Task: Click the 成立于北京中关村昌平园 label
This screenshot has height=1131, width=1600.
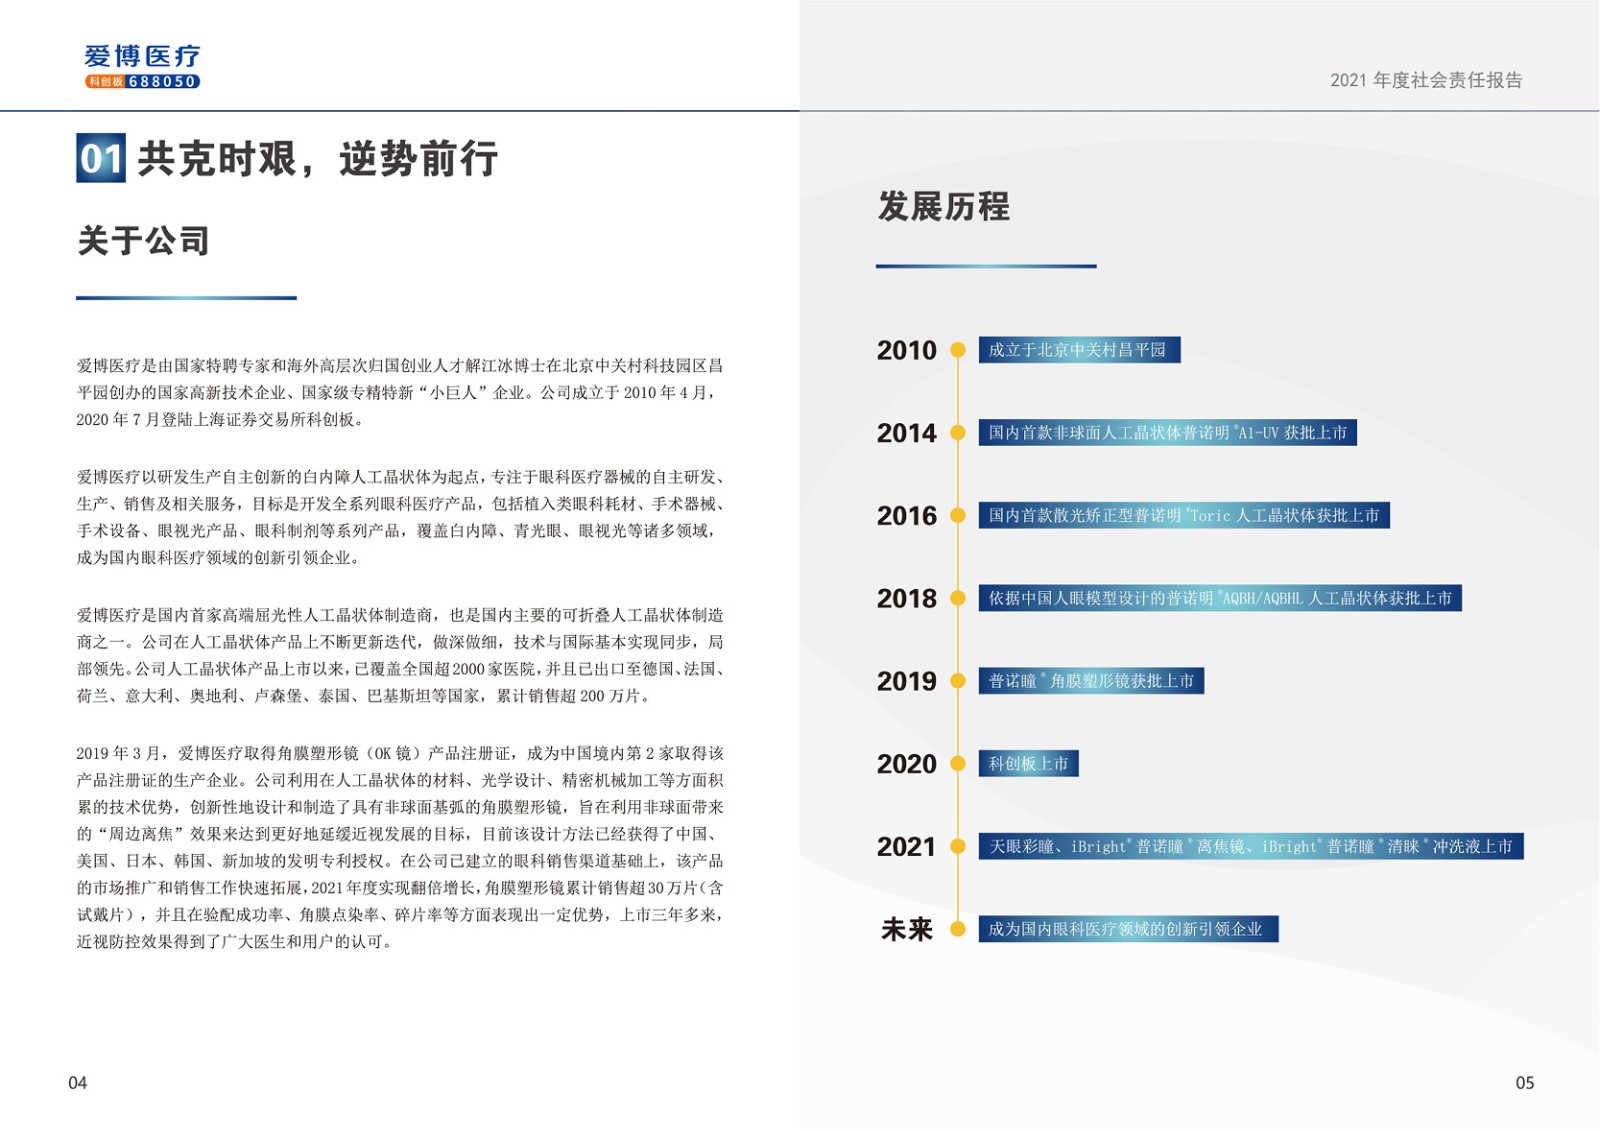Action: click(1078, 350)
